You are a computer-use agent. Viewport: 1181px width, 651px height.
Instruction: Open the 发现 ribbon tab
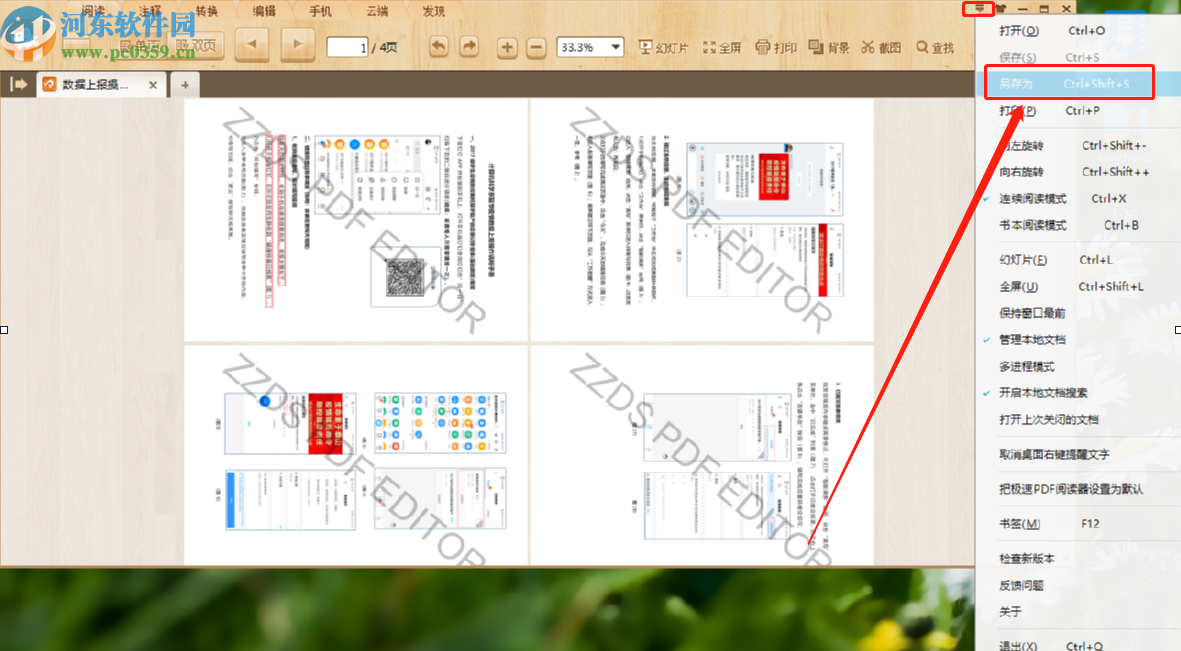click(433, 11)
